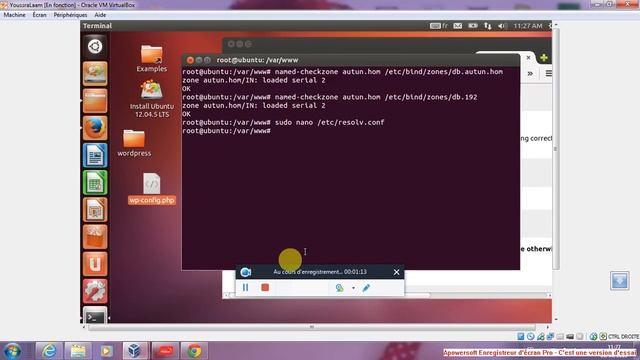The image size is (640, 360).
Task: Open the recorder camera logo icon
Action: pyautogui.click(x=246, y=272)
